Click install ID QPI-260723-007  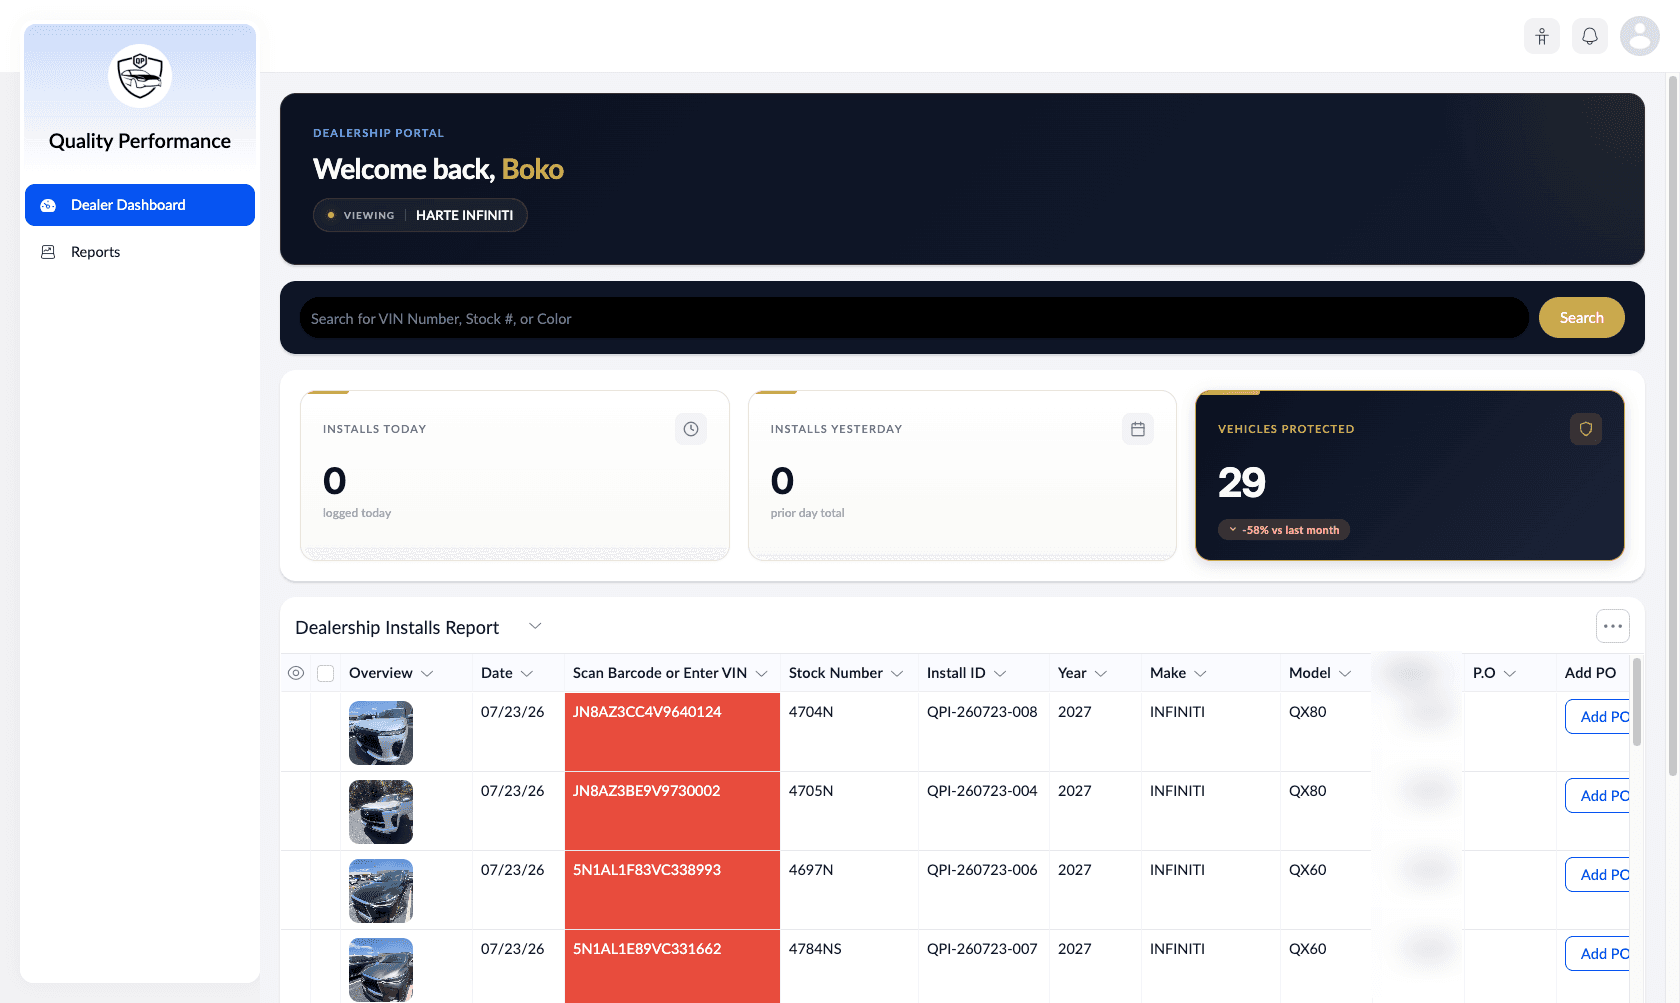pos(982,949)
